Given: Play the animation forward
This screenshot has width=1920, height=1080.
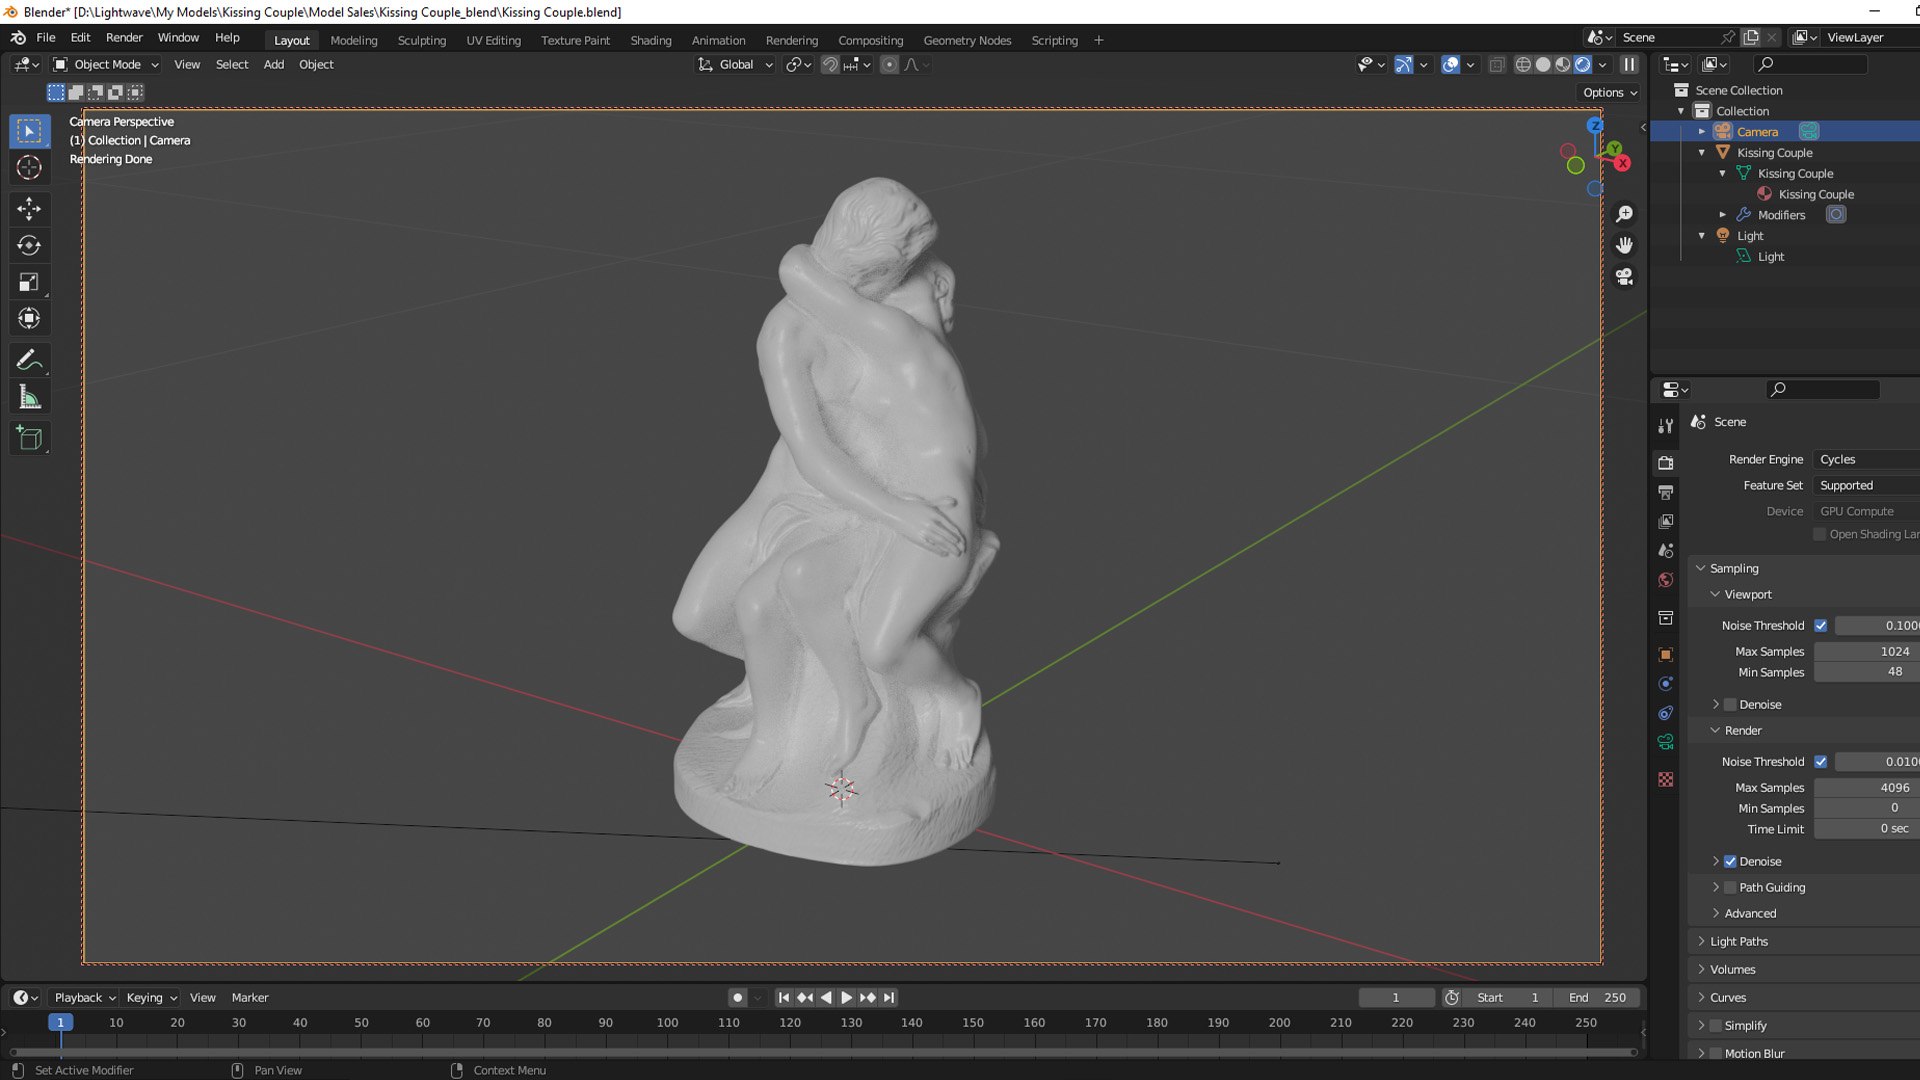Looking at the screenshot, I should click(846, 997).
